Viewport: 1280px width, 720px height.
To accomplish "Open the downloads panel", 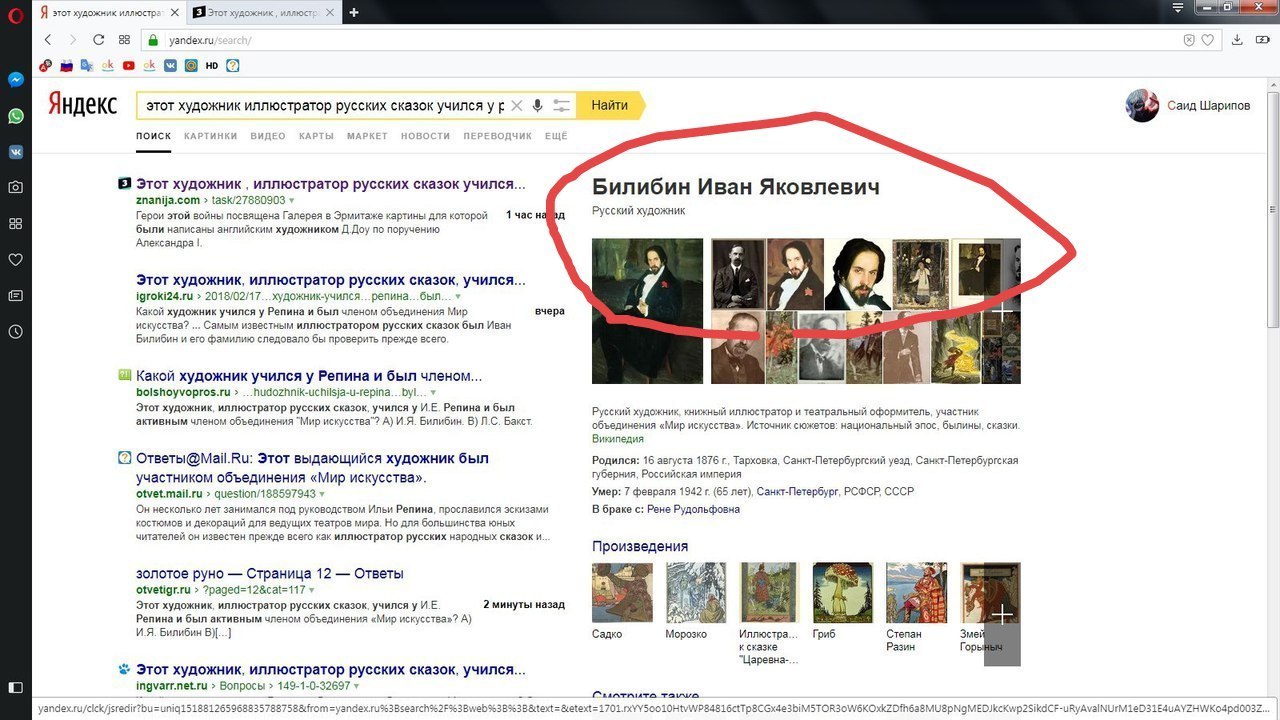I will coord(1237,40).
